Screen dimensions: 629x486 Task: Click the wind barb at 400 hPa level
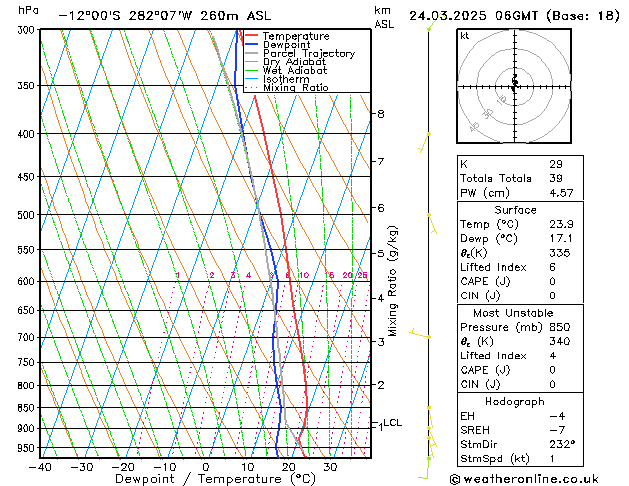(424, 143)
